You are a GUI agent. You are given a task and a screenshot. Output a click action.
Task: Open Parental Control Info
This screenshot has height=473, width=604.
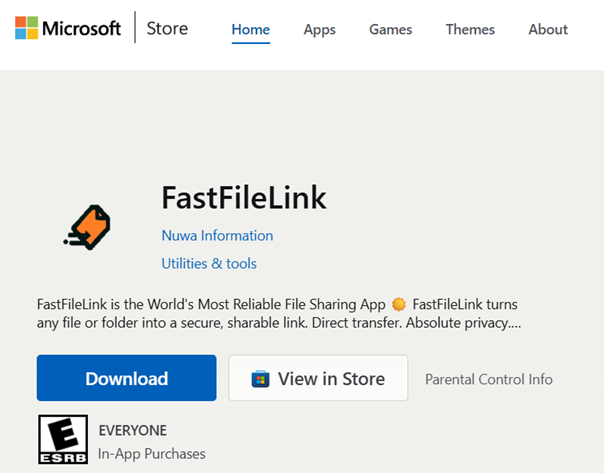489,379
